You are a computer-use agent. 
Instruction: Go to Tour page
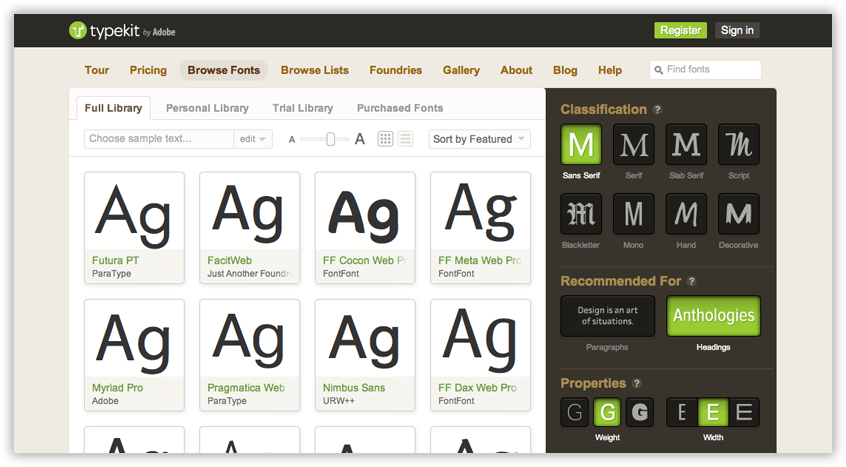(x=97, y=70)
